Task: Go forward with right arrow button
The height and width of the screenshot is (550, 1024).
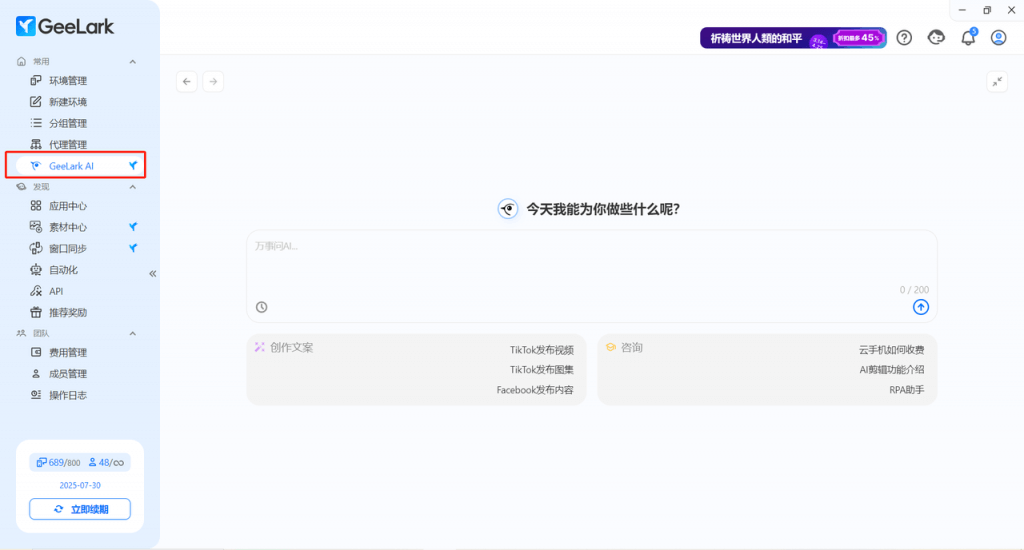Action: point(213,82)
